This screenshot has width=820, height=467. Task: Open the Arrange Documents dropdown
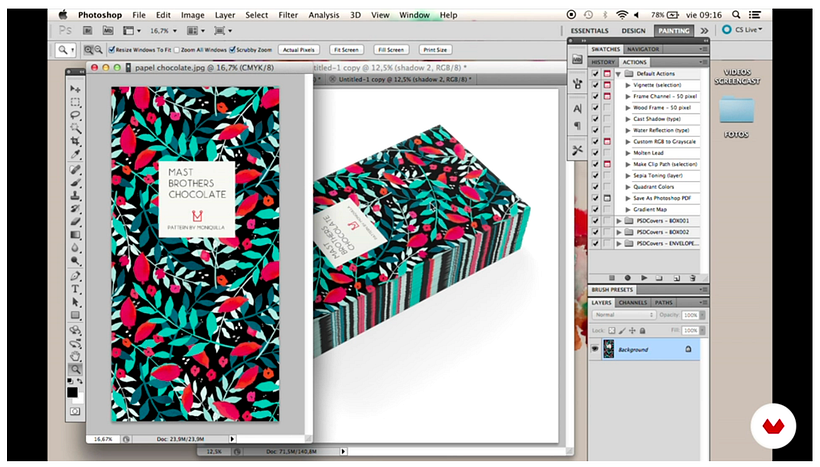tap(196, 31)
